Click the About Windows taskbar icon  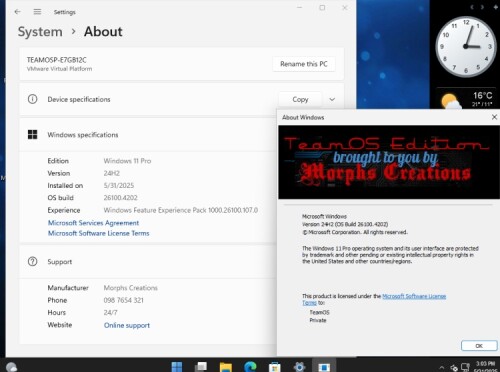point(323,366)
